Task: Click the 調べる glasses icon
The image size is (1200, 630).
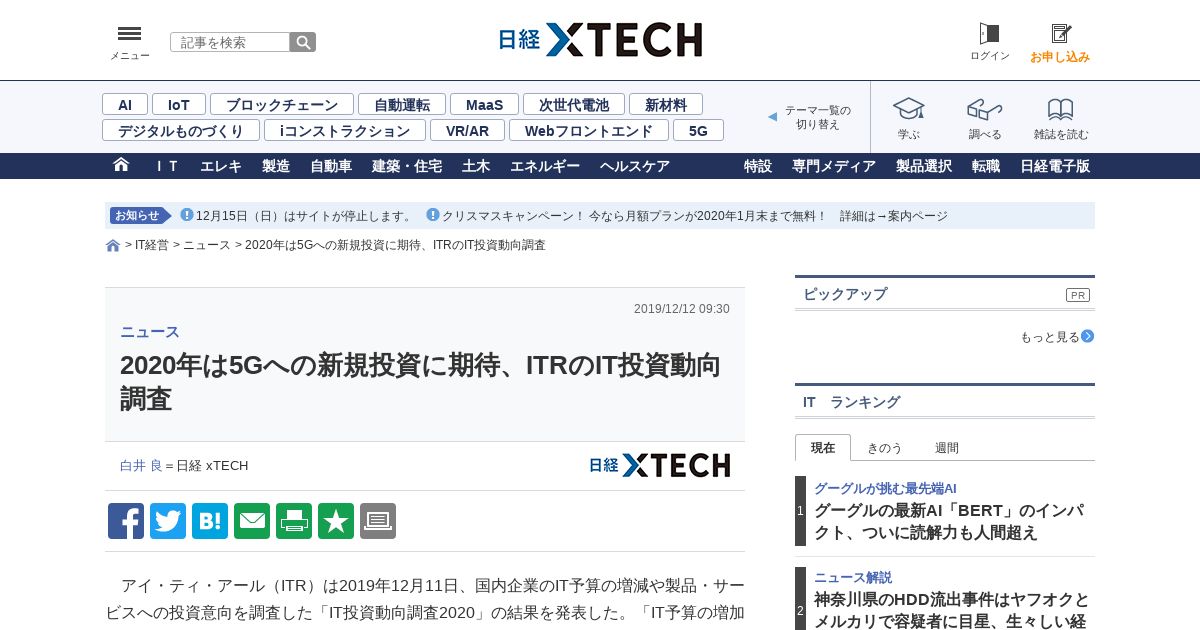Action: (985, 109)
